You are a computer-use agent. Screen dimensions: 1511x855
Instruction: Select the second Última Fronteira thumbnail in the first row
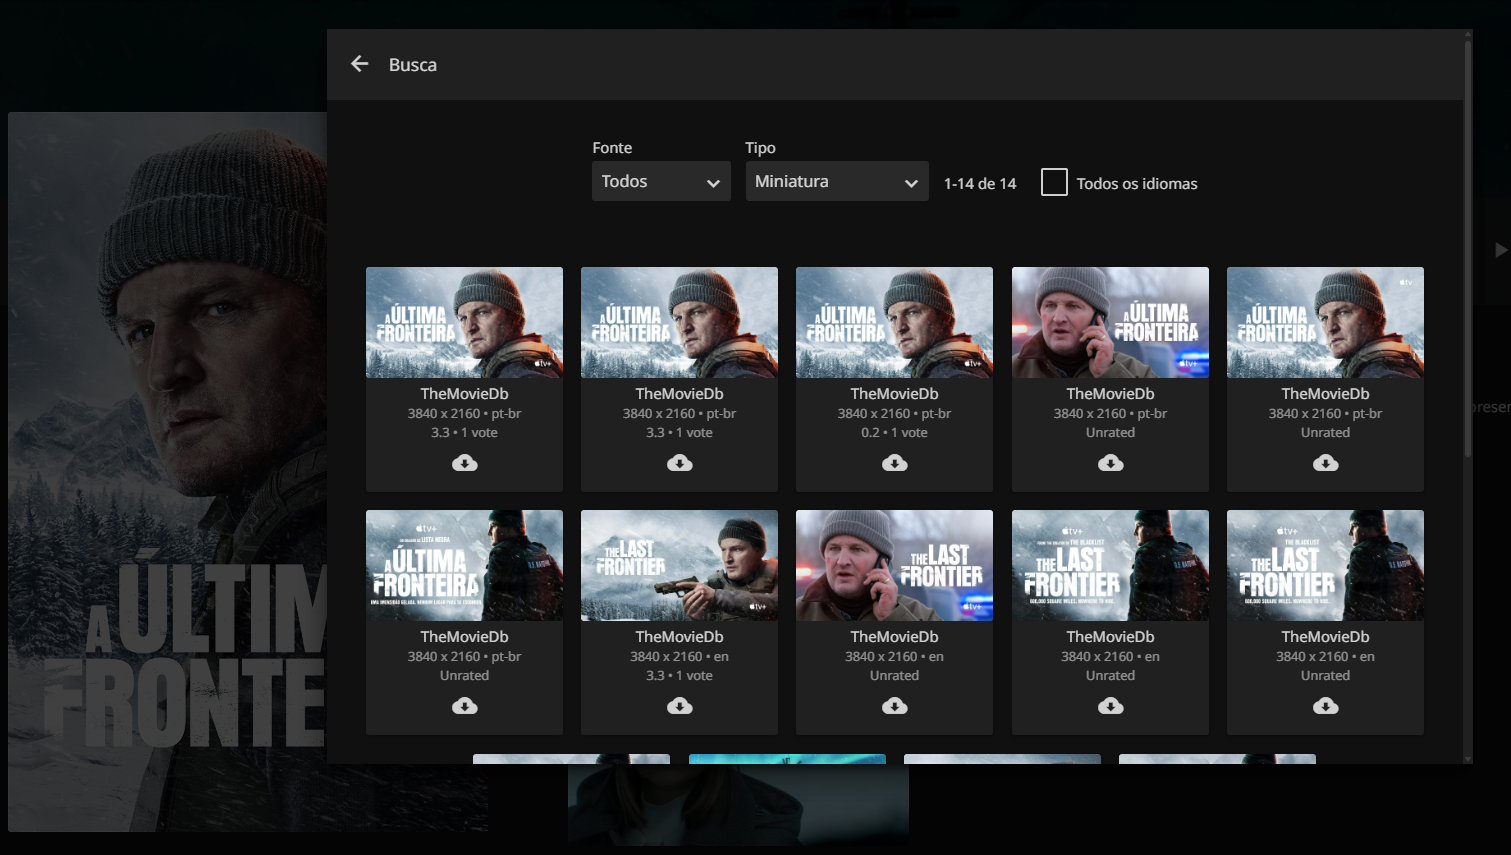[679, 322]
